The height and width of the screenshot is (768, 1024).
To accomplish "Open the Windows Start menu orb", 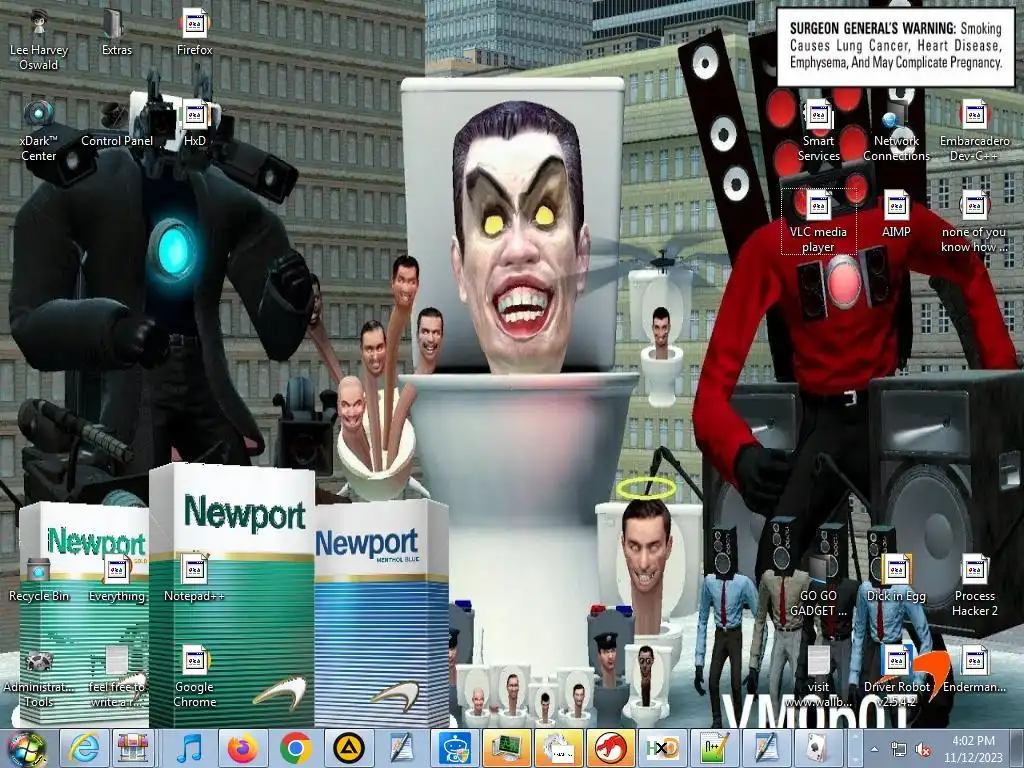I will coord(26,748).
